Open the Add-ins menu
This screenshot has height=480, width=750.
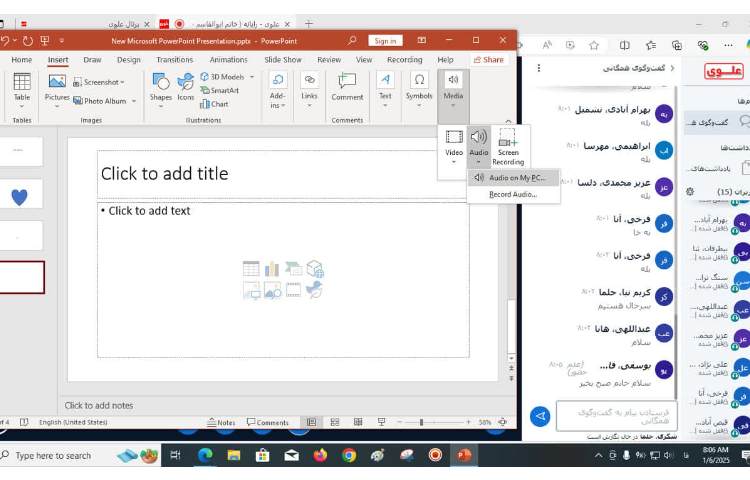(277, 91)
